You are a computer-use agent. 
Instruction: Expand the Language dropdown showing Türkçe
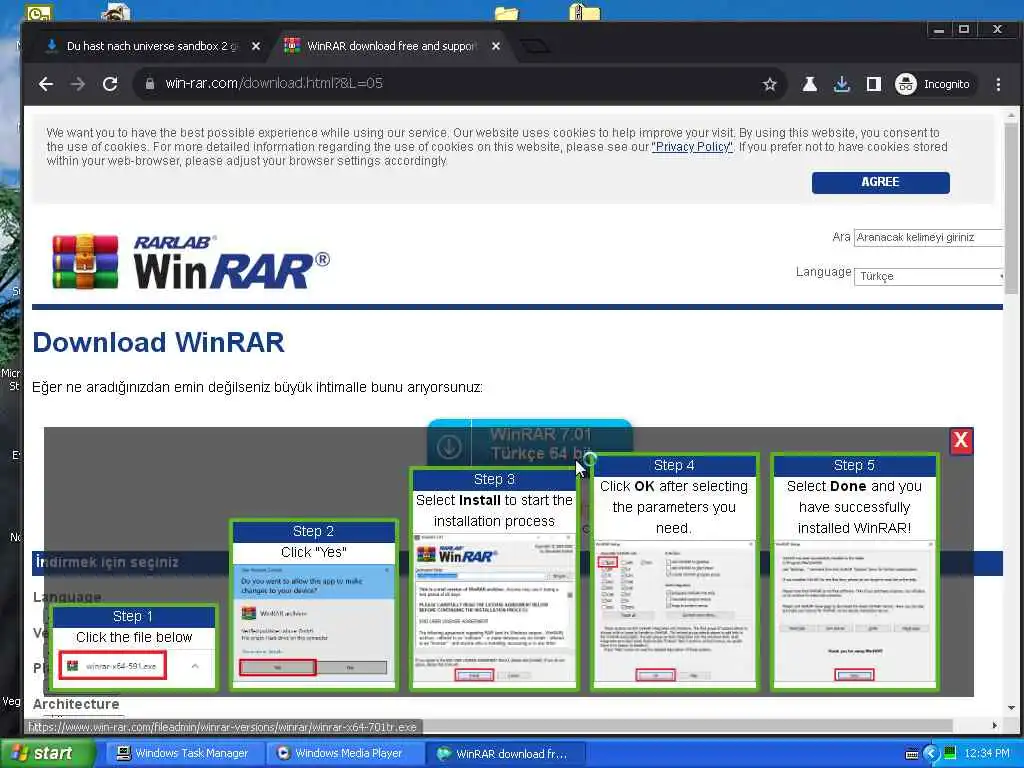point(927,276)
